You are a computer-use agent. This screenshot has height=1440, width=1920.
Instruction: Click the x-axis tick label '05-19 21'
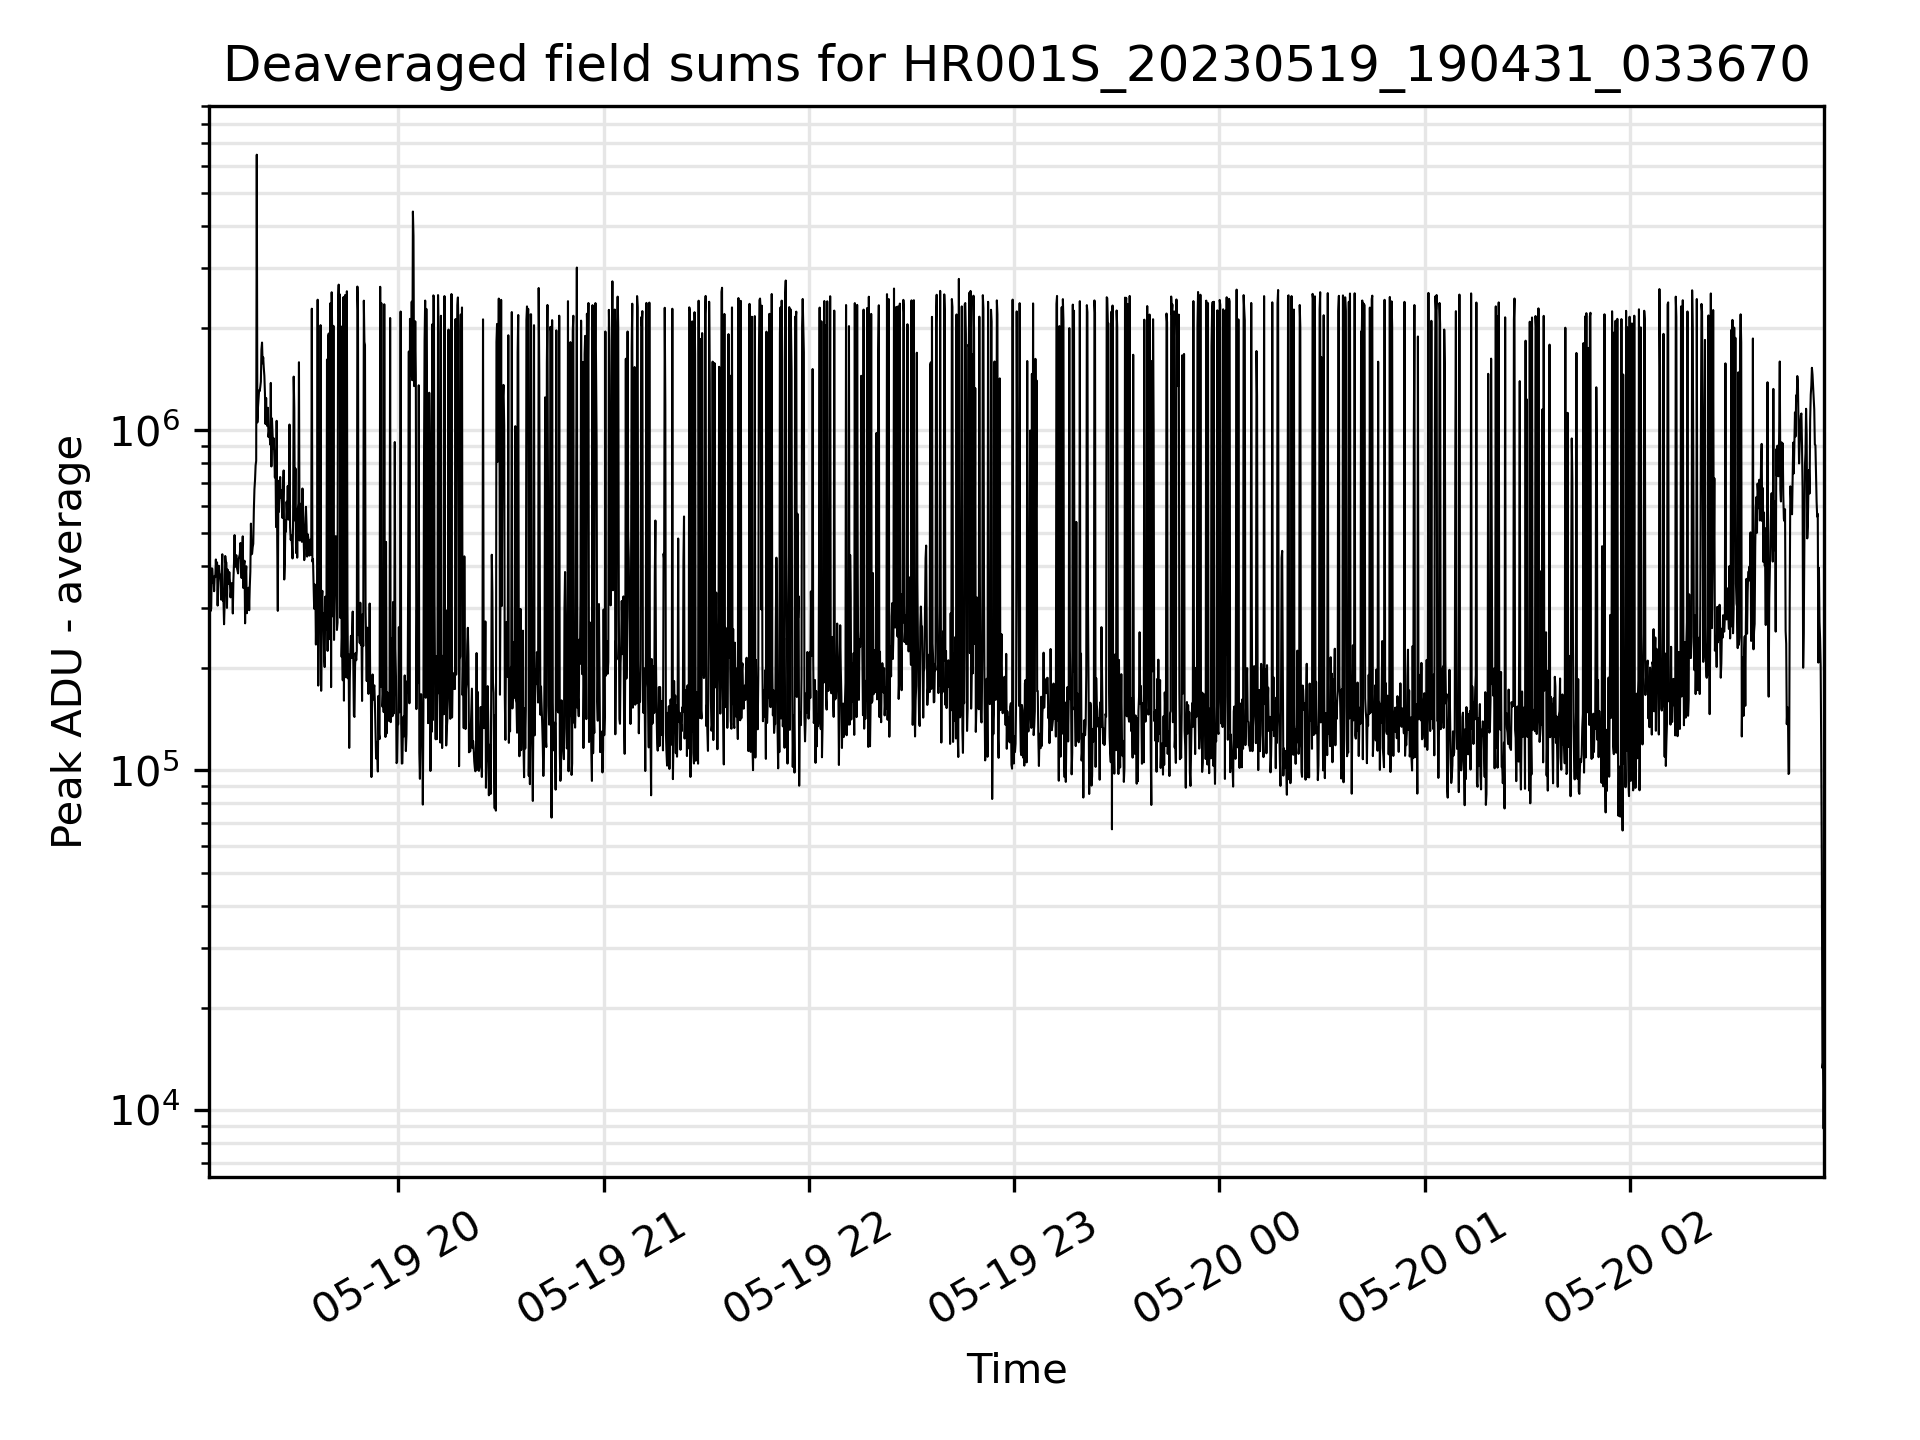603,1269
